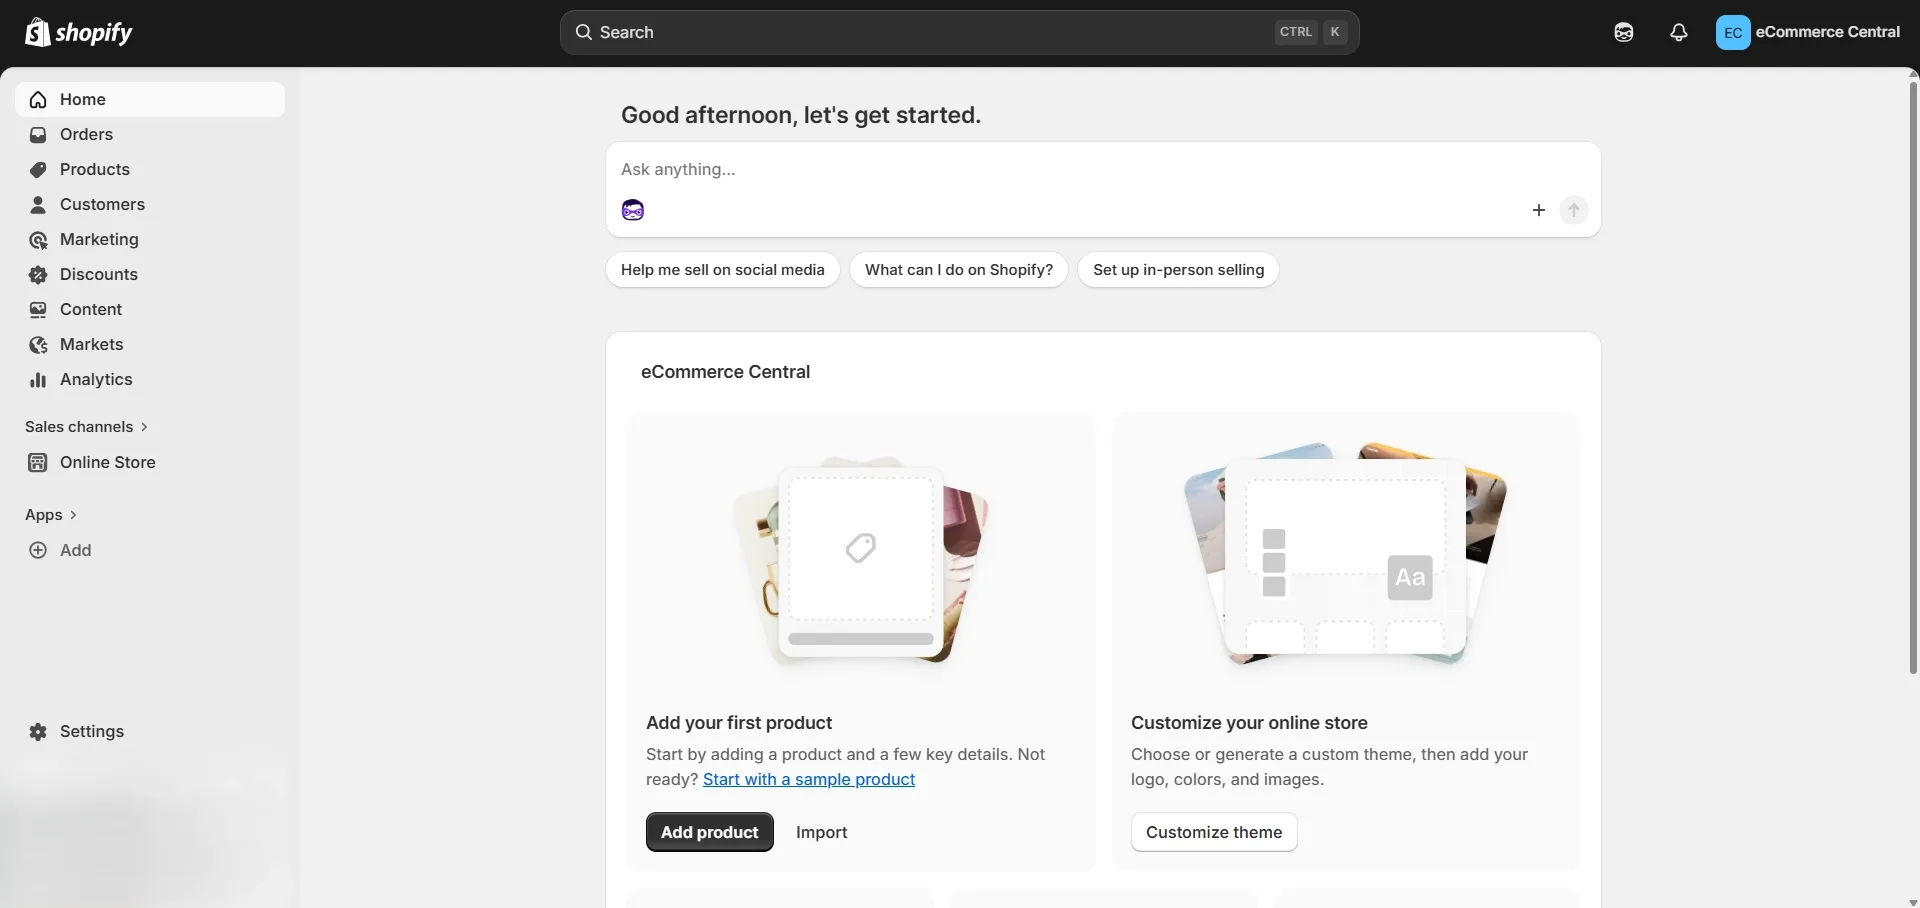Open Discounts page
Viewport: 1920px width, 908px height.
(150, 275)
